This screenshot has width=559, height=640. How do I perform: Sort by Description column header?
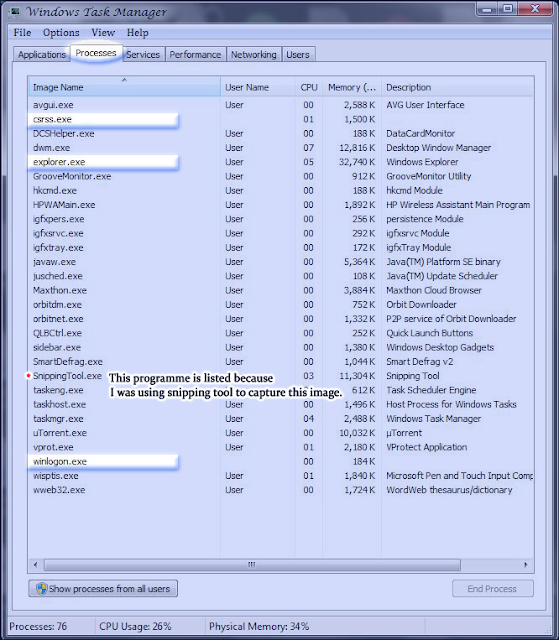coord(457,87)
